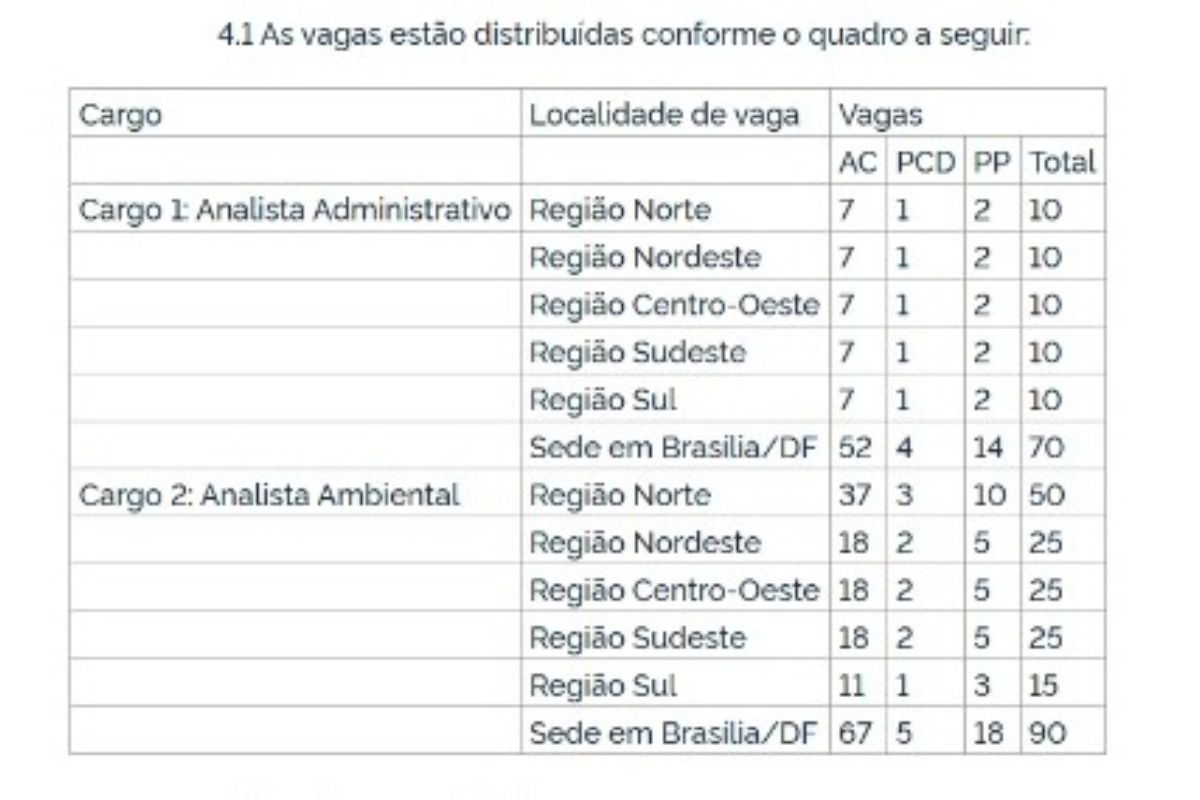Select the AC value 37 cell
The height and width of the screenshot is (800, 1200).
point(855,495)
